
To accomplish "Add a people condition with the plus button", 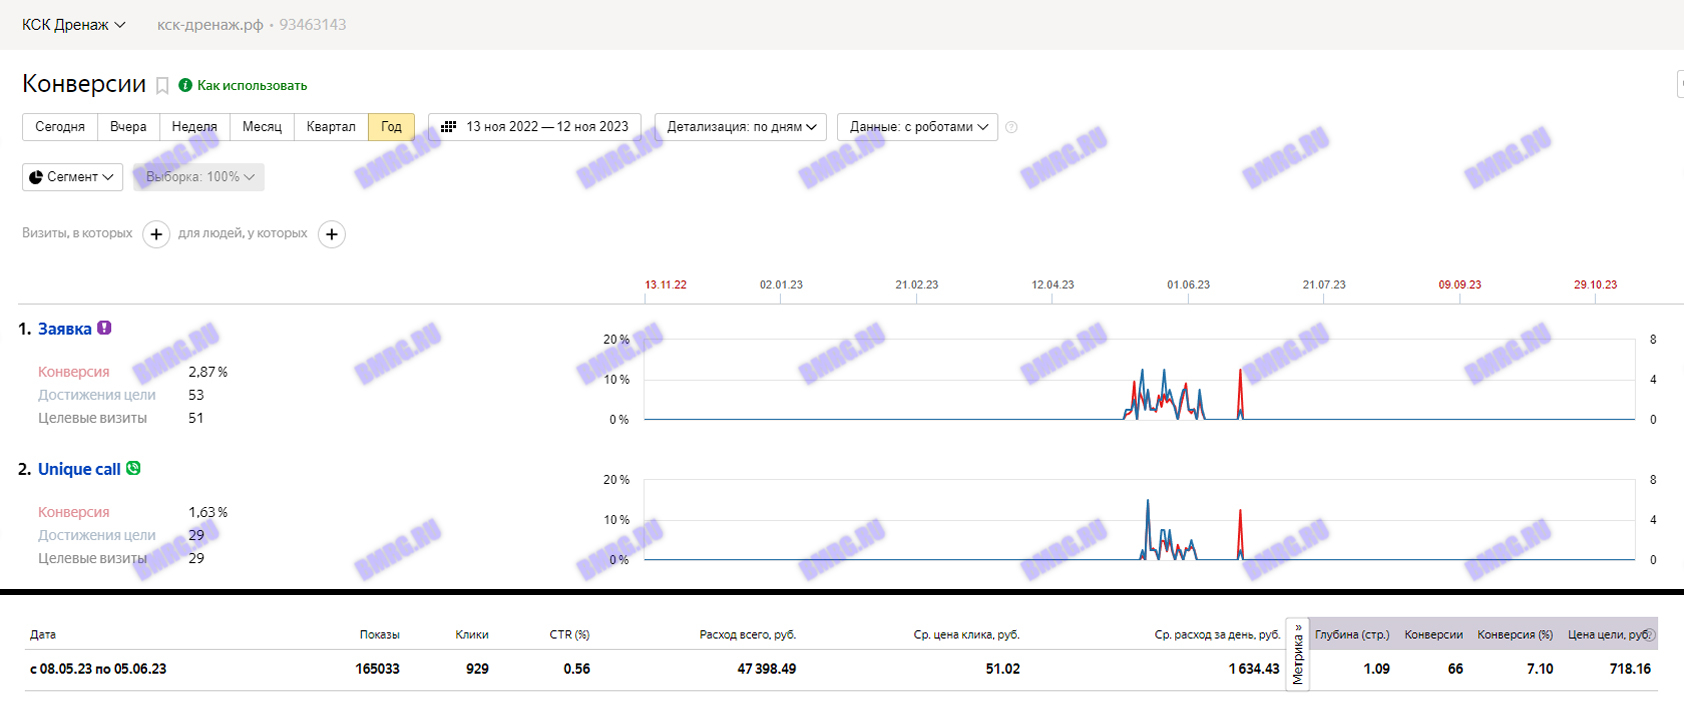I will point(332,234).
